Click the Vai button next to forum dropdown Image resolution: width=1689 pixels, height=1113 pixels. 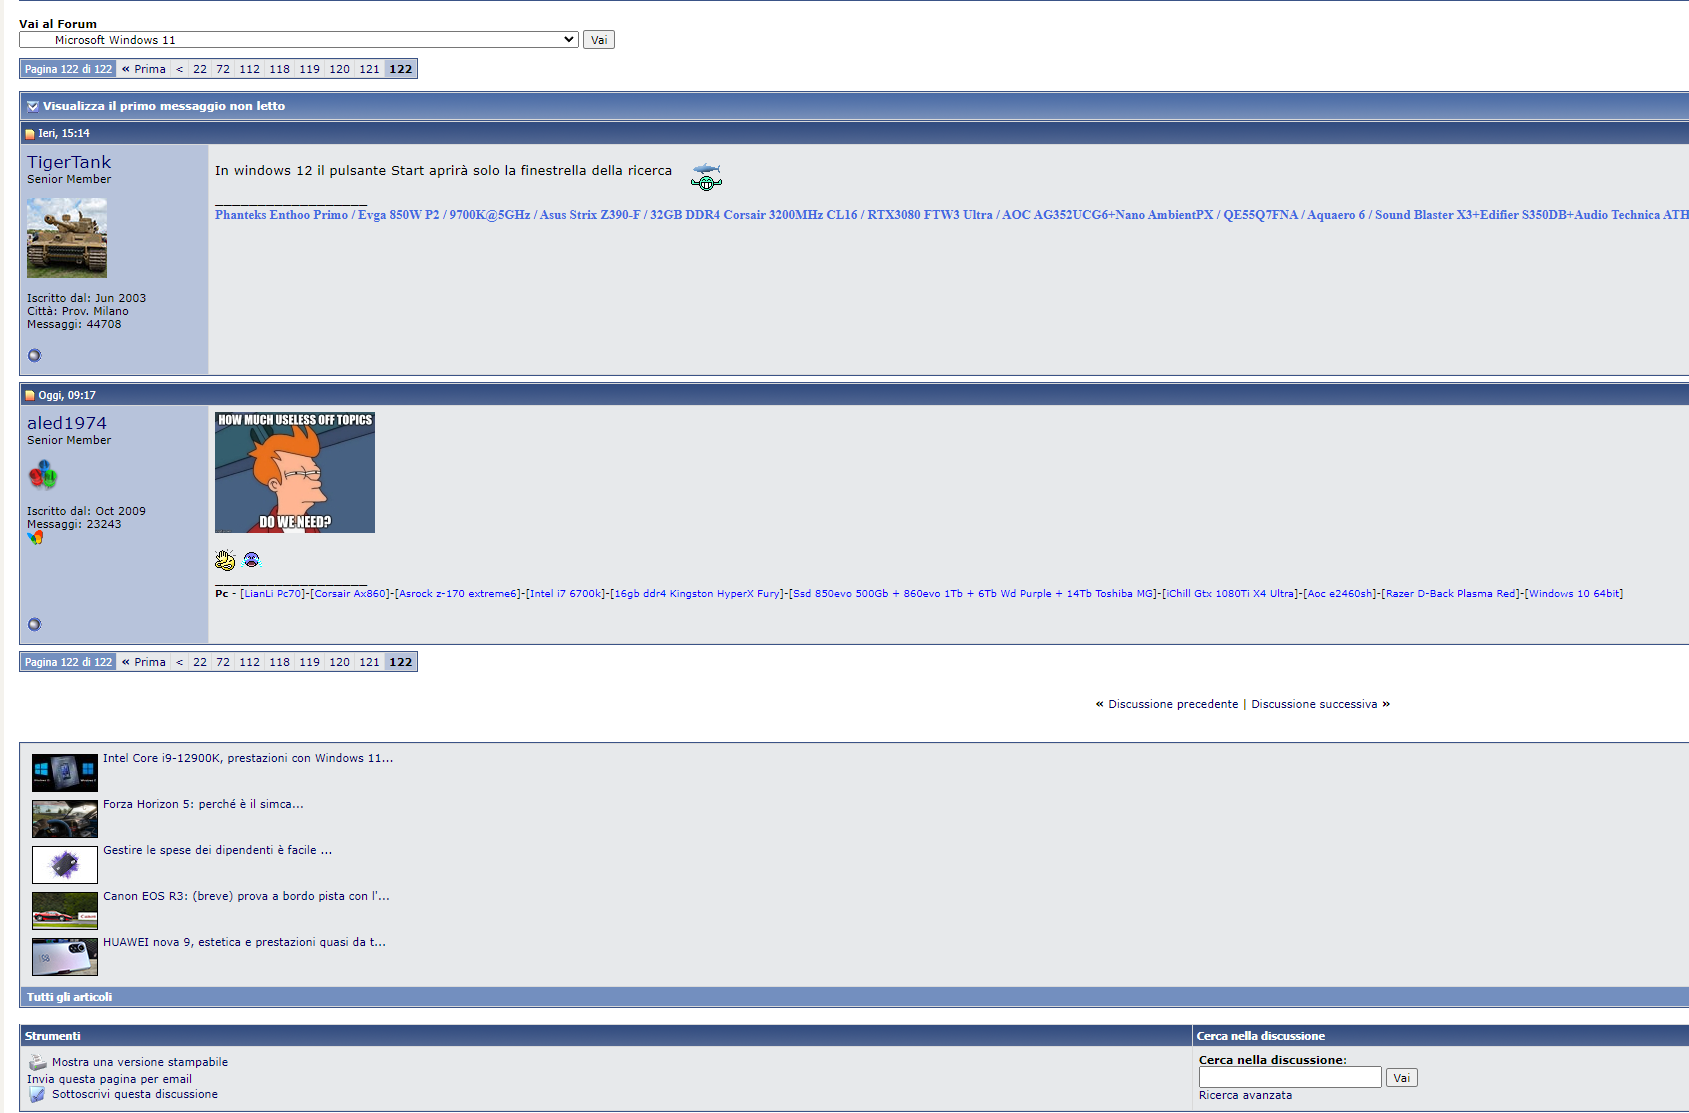[x=598, y=40]
